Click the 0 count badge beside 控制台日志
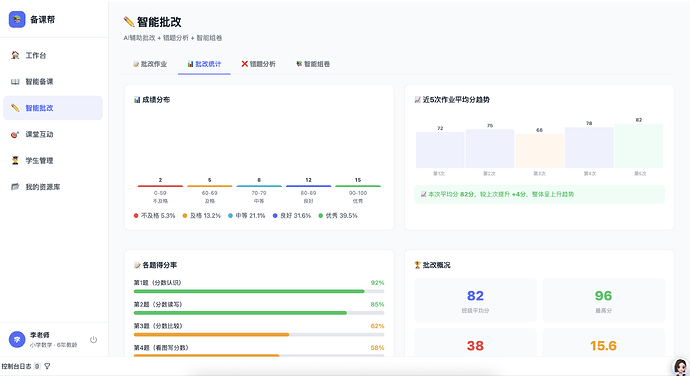This screenshot has width=690, height=376. (37, 366)
